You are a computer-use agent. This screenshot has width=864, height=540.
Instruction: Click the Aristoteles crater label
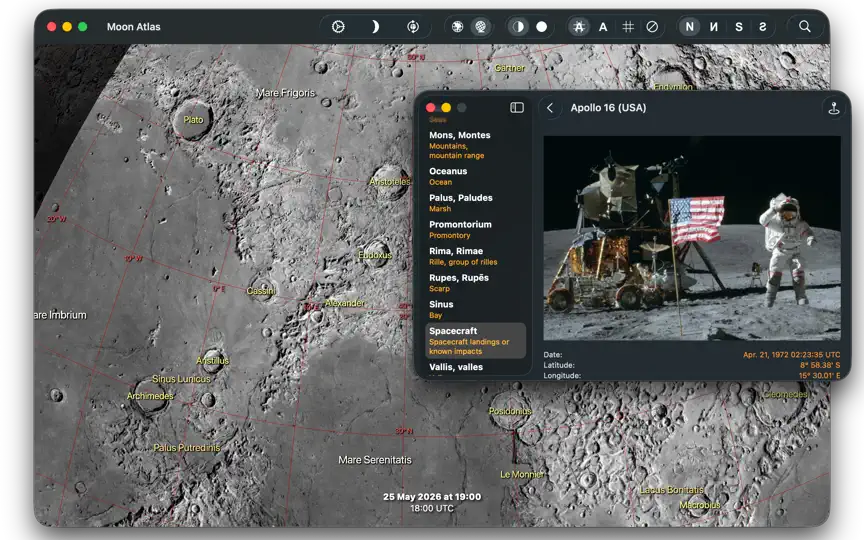coord(390,181)
